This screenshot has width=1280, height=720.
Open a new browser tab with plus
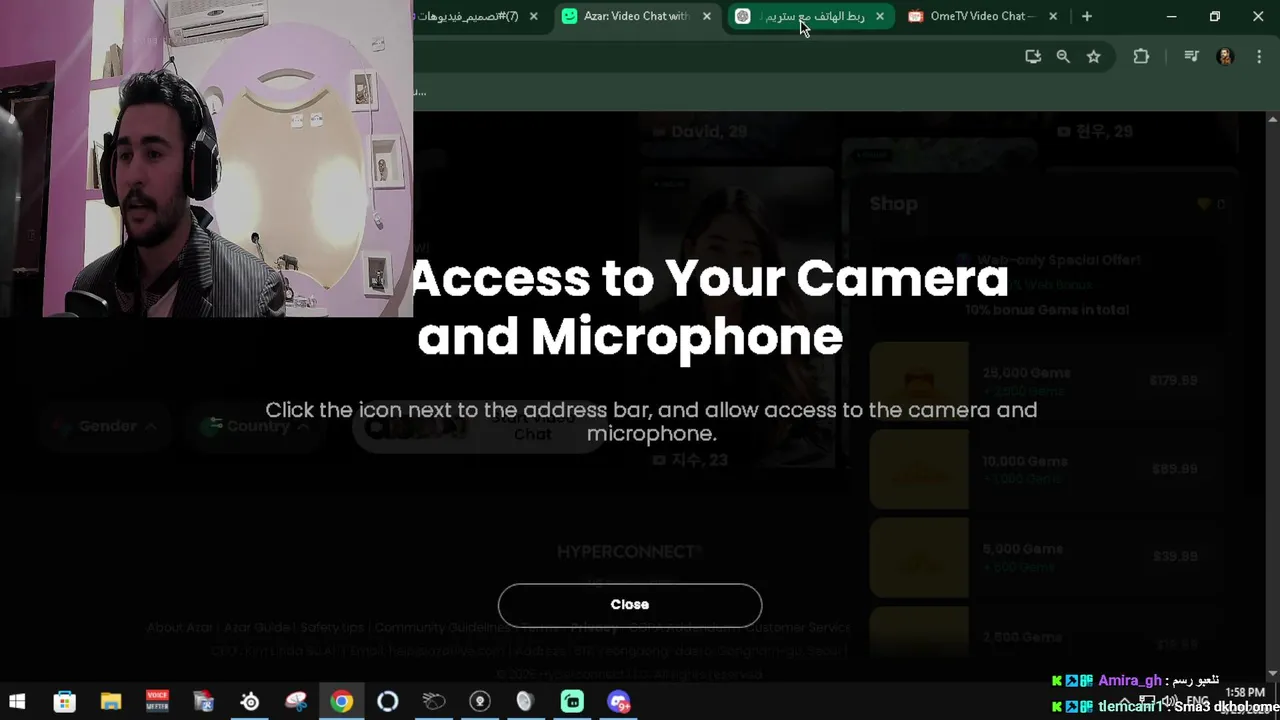click(1087, 16)
